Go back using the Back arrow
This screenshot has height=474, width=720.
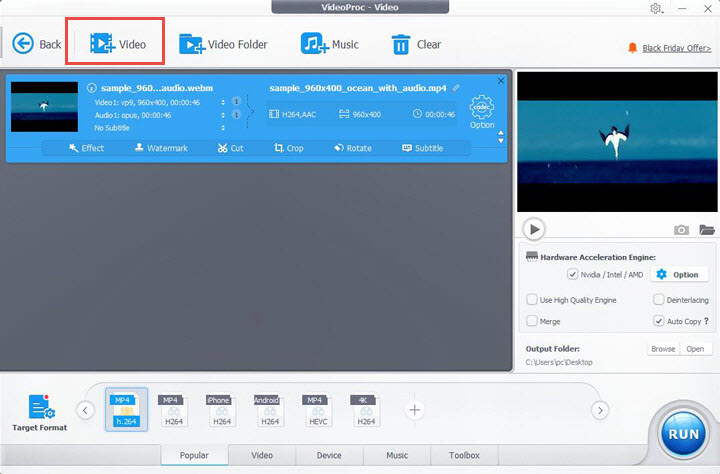coord(36,44)
